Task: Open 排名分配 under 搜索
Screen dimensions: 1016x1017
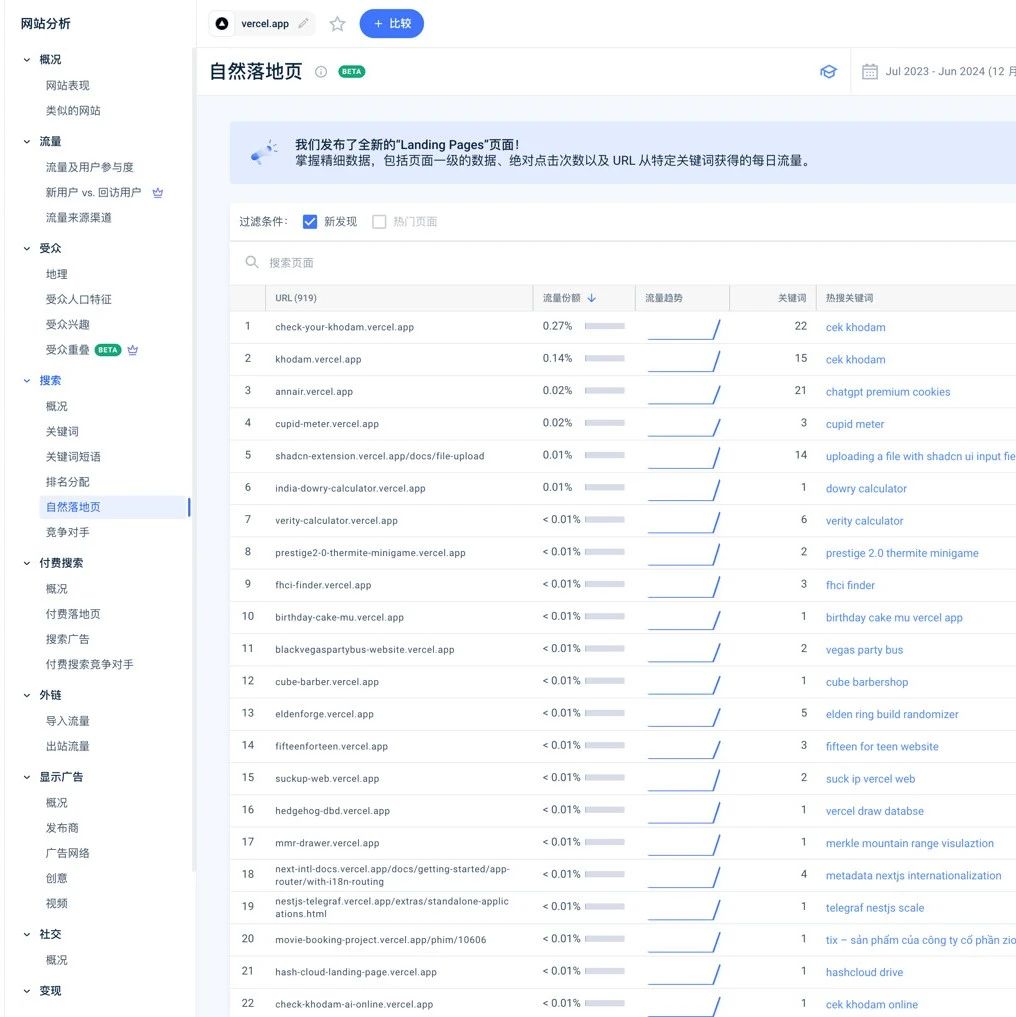Action: 67,482
